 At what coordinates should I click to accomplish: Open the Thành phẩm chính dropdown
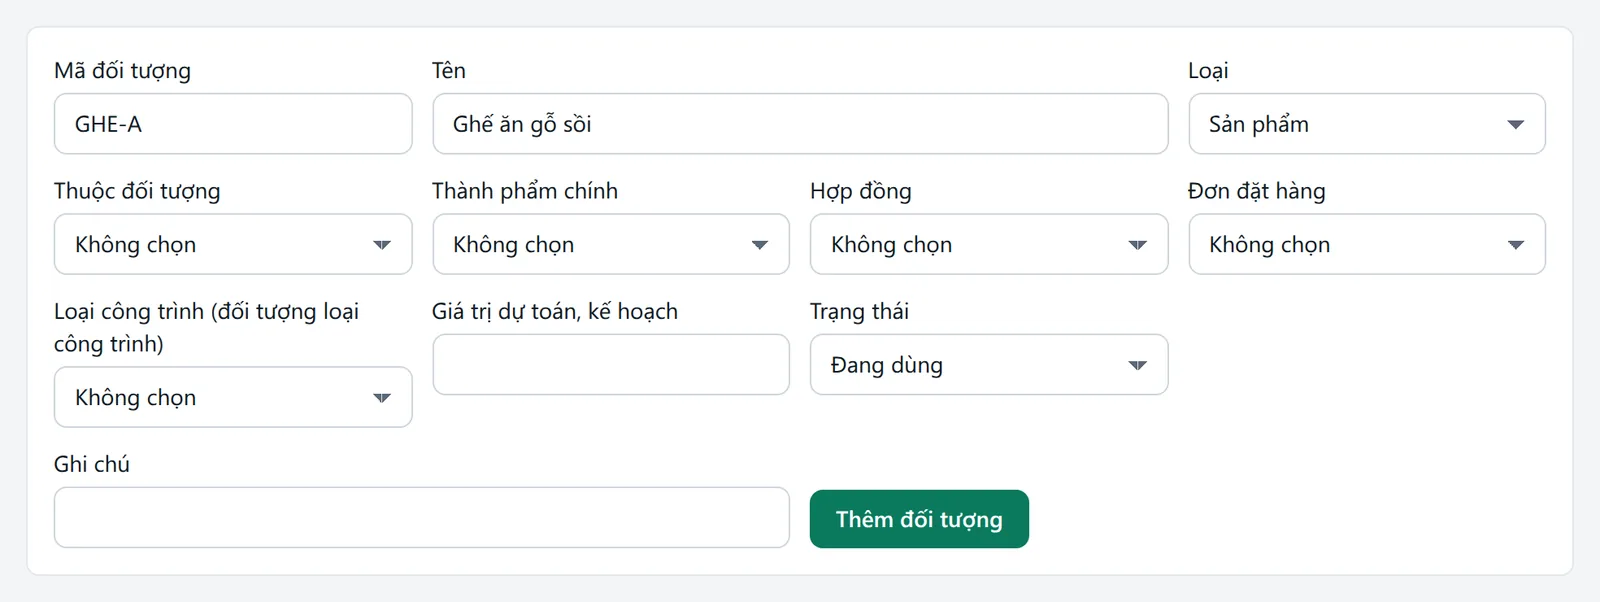pos(611,244)
